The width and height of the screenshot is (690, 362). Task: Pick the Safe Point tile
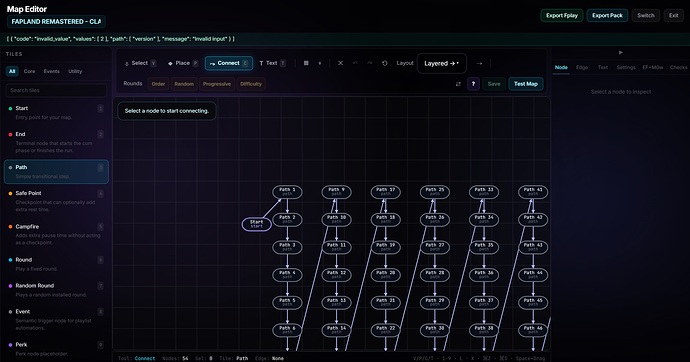[x=56, y=201]
